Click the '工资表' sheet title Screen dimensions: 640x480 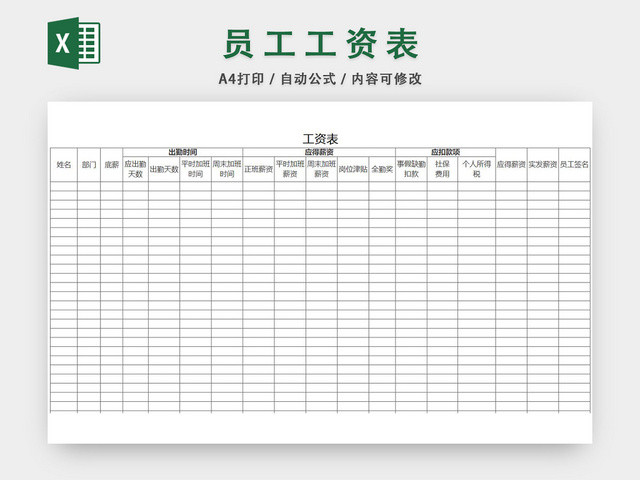tap(320, 139)
